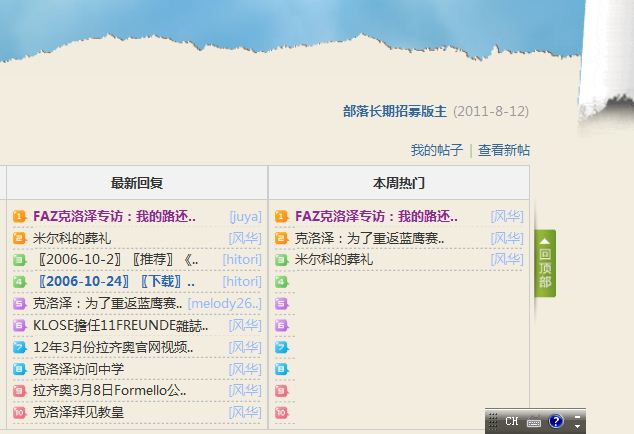Click [hitori] beside the 2006-10-24 post
This screenshot has width=634, height=434.
pyautogui.click(x=242, y=282)
